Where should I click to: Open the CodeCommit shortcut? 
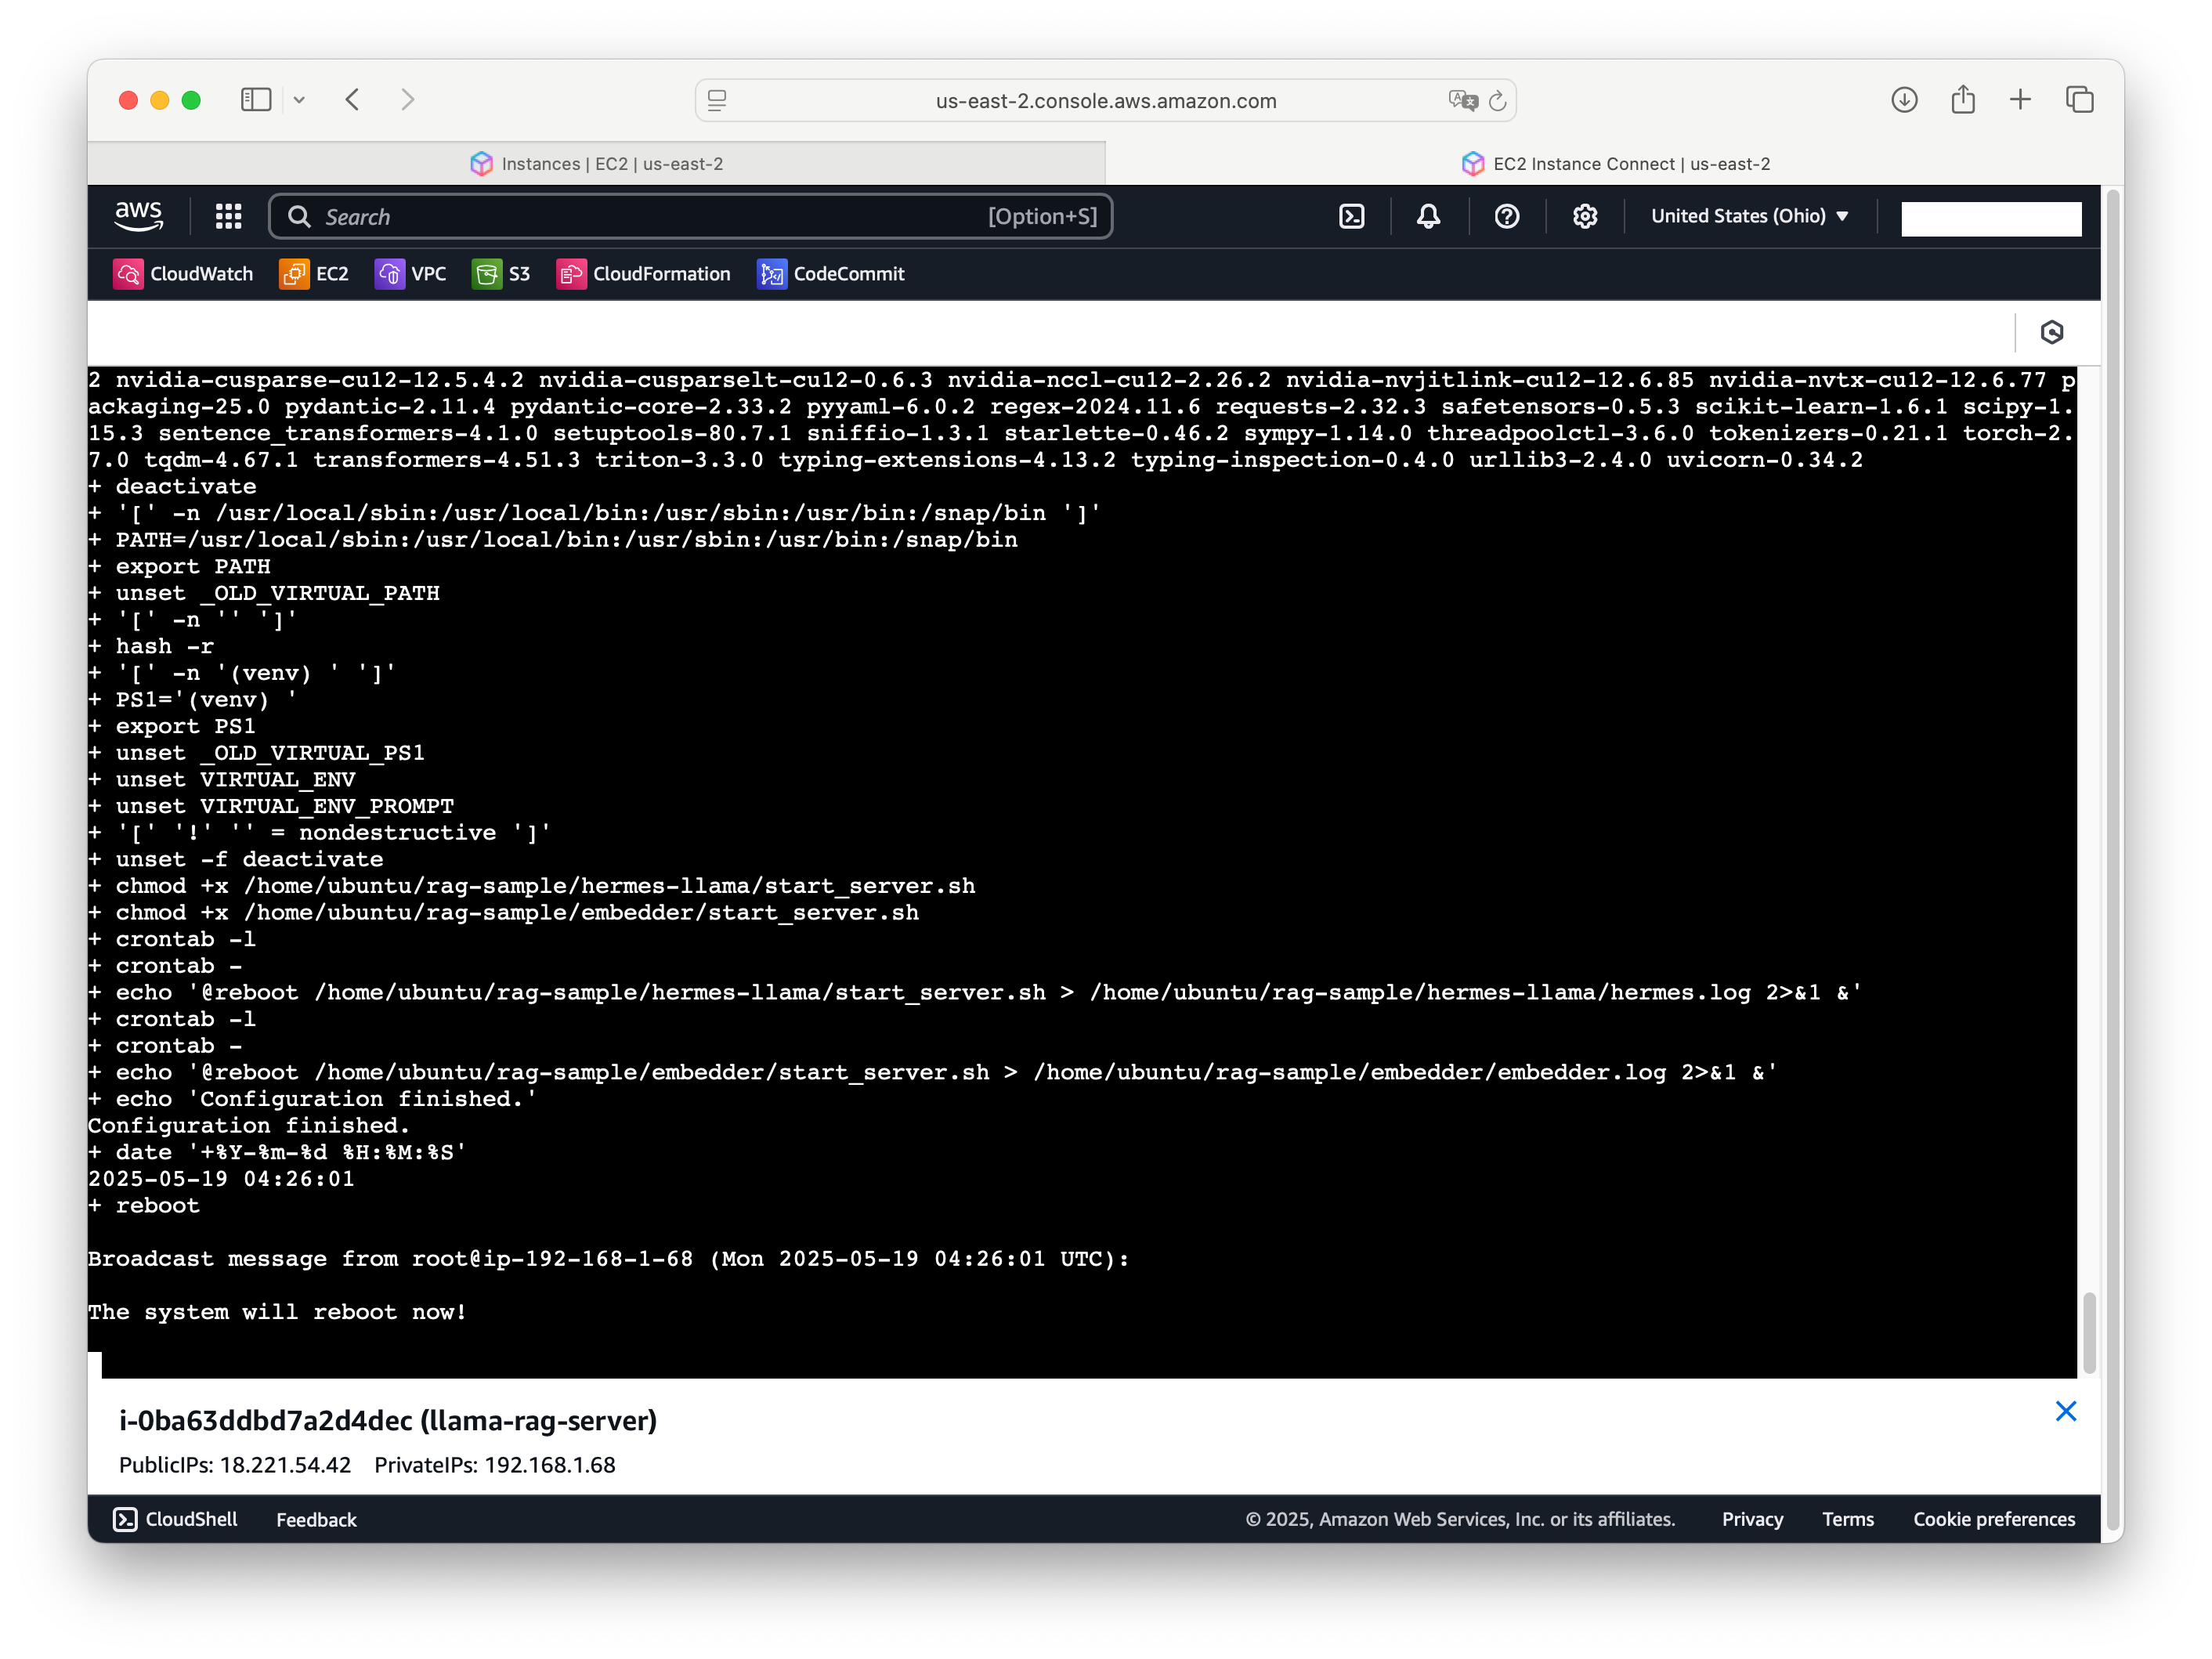point(830,274)
